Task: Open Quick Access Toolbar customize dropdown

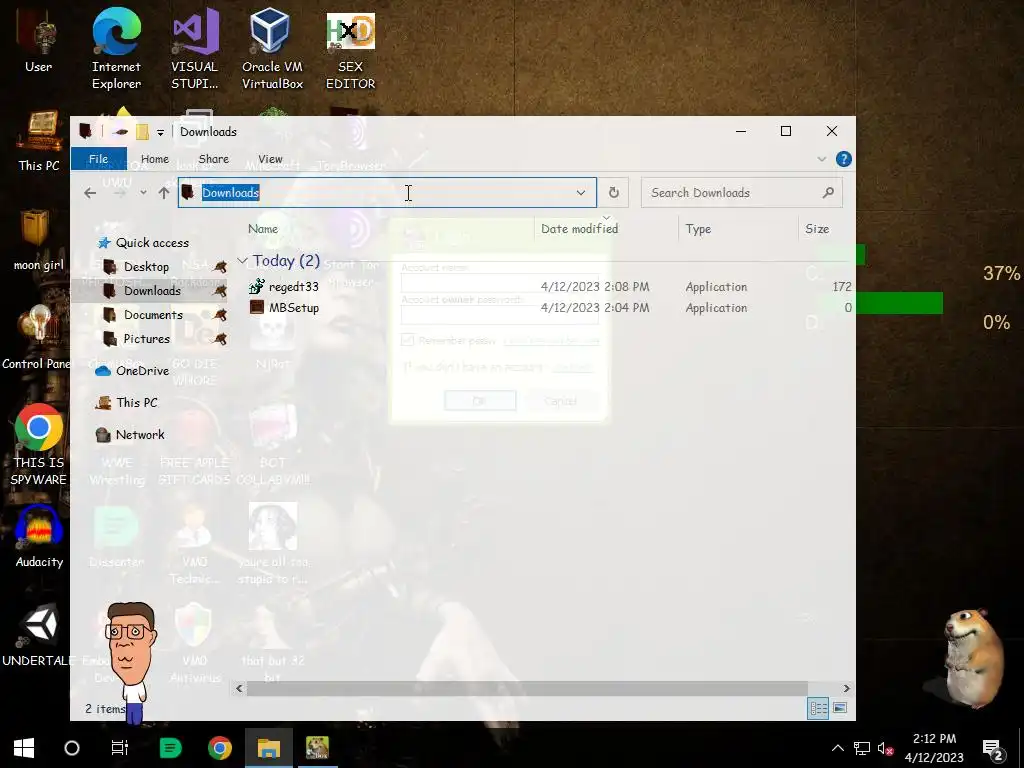Action: (160, 133)
